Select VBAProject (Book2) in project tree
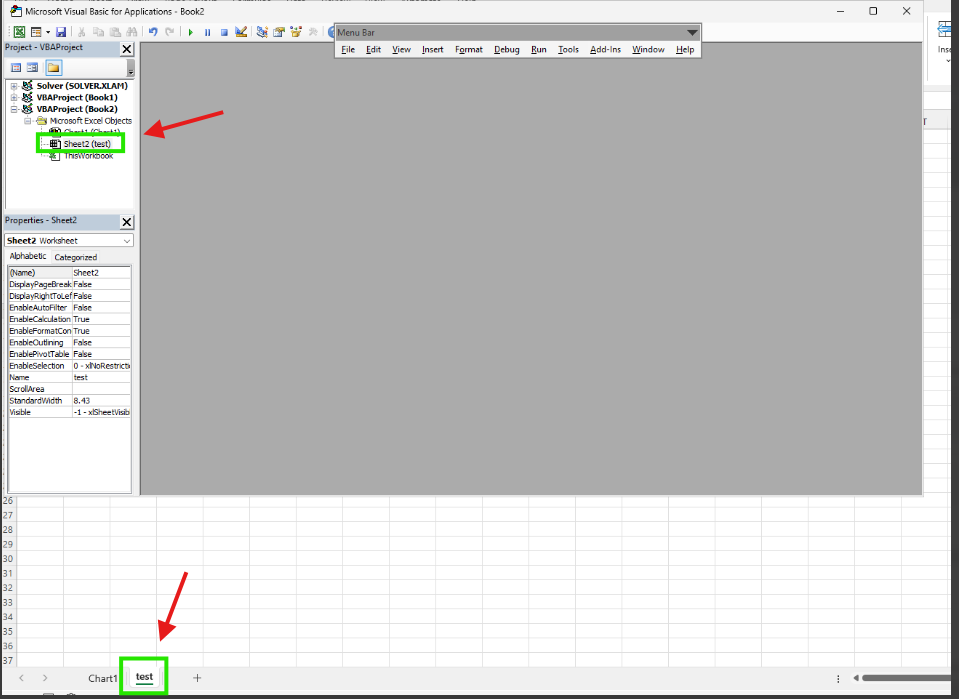The width and height of the screenshot is (959, 699). [77, 109]
